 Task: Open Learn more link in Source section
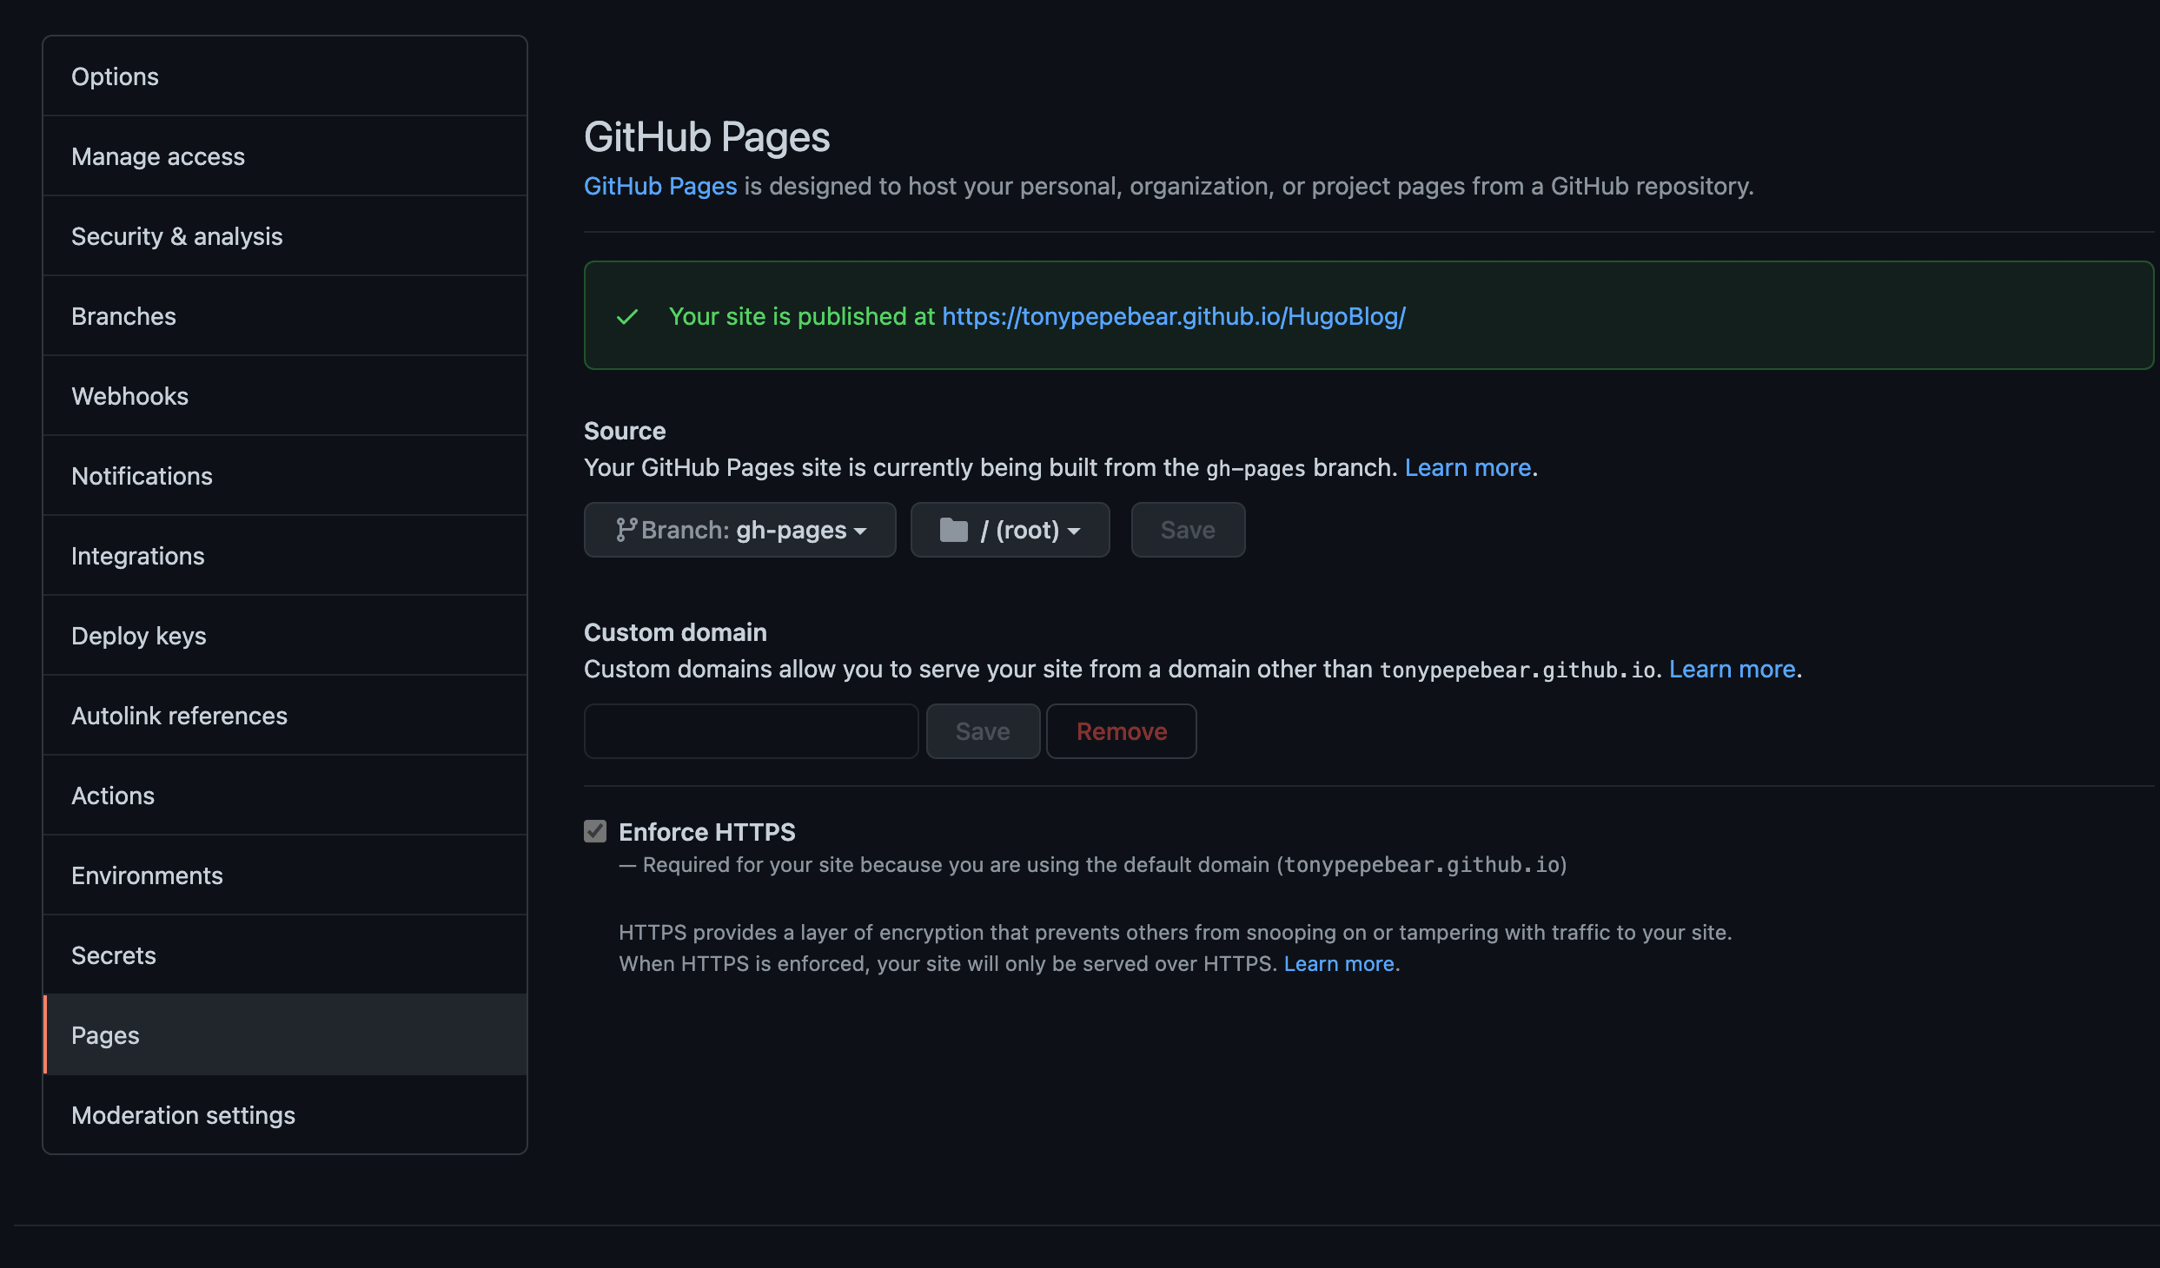1468,467
